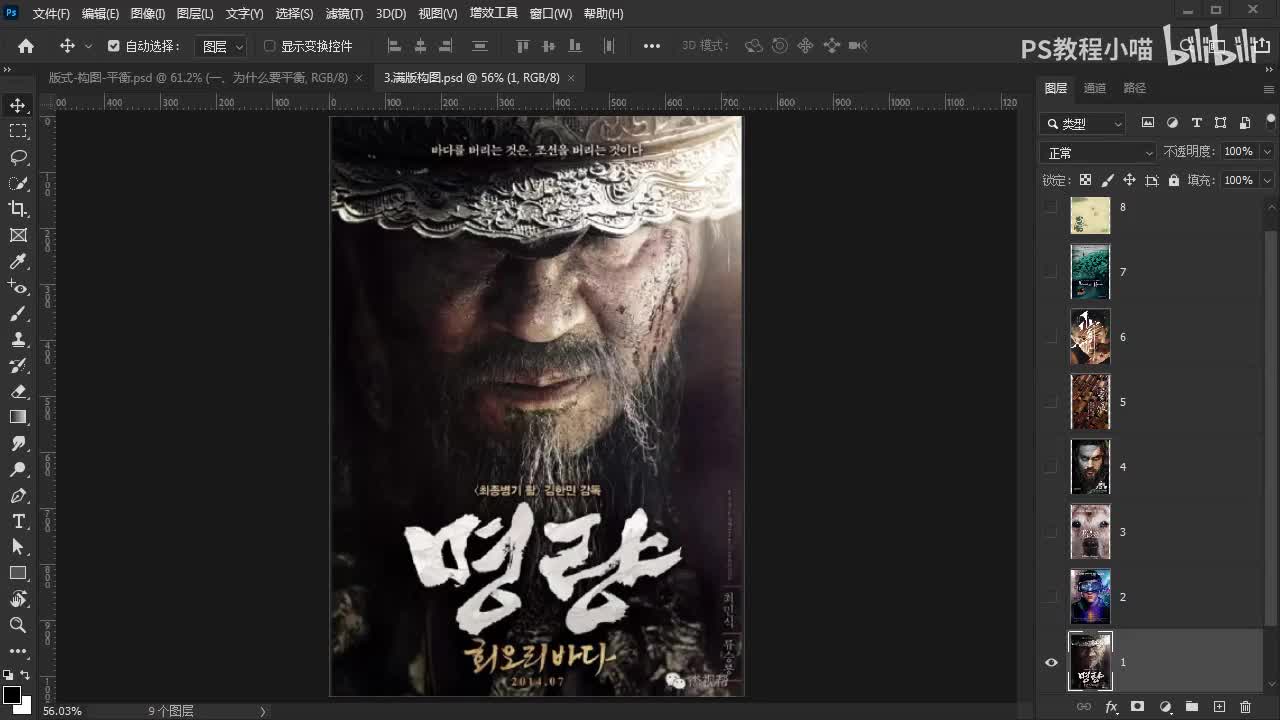Viewport: 1280px width, 720px height.
Task: Click the foreground color swatch
Action: [12, 694]
